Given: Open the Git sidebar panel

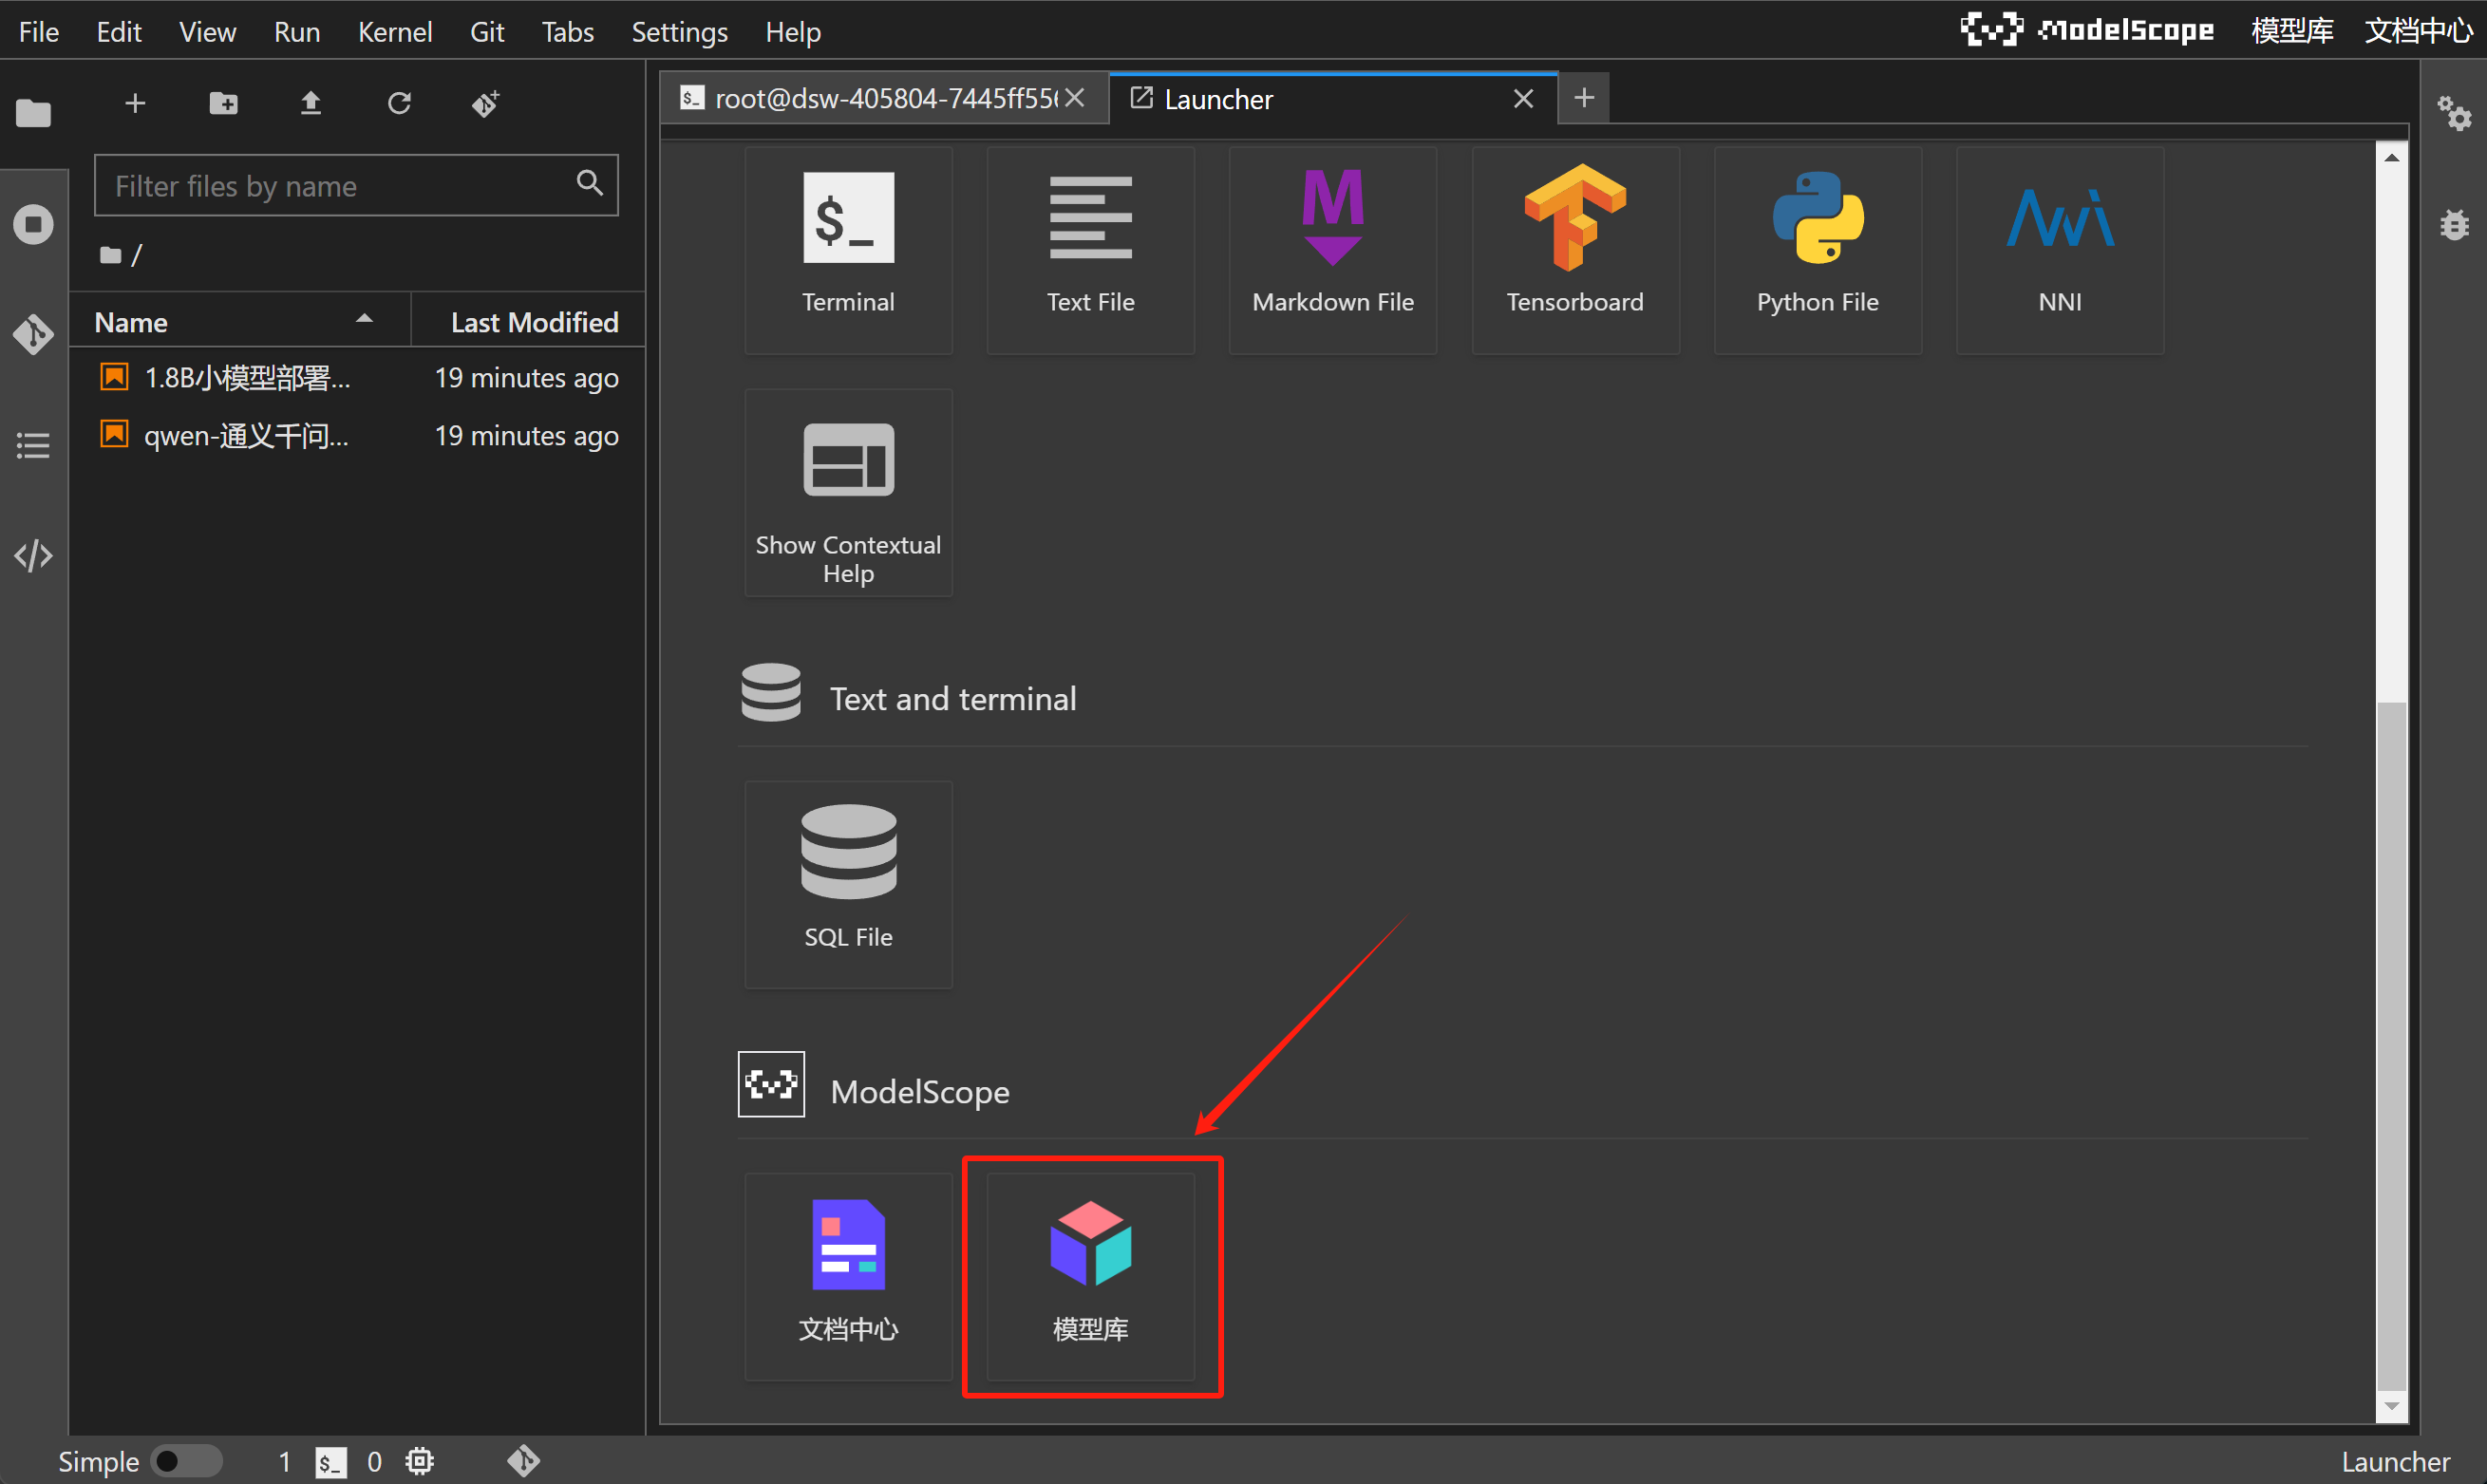Looking at the screenshot, I should point(34,335).
